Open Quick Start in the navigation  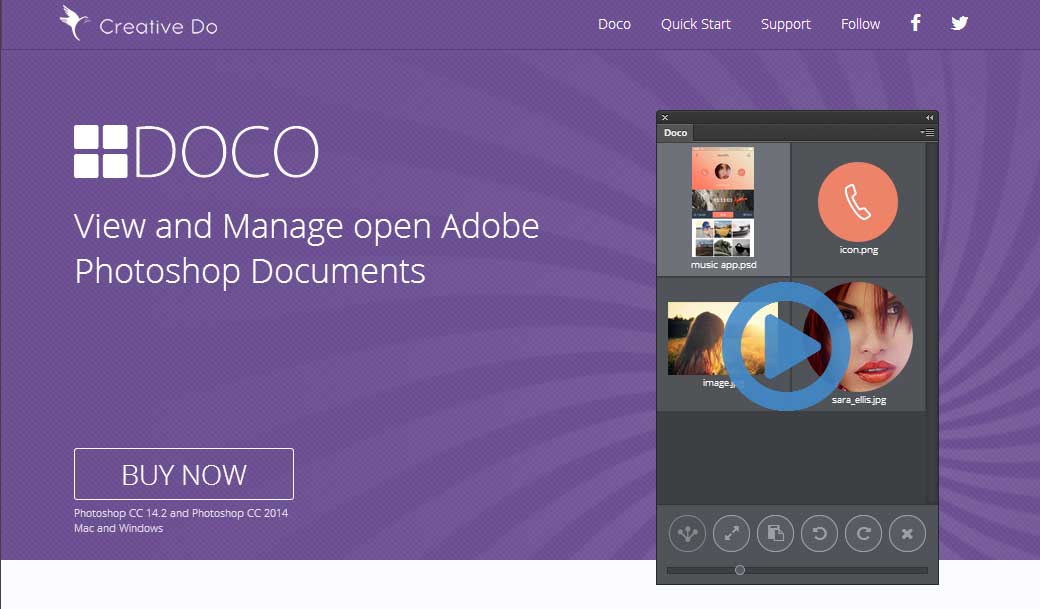click(x=696, y=24)
